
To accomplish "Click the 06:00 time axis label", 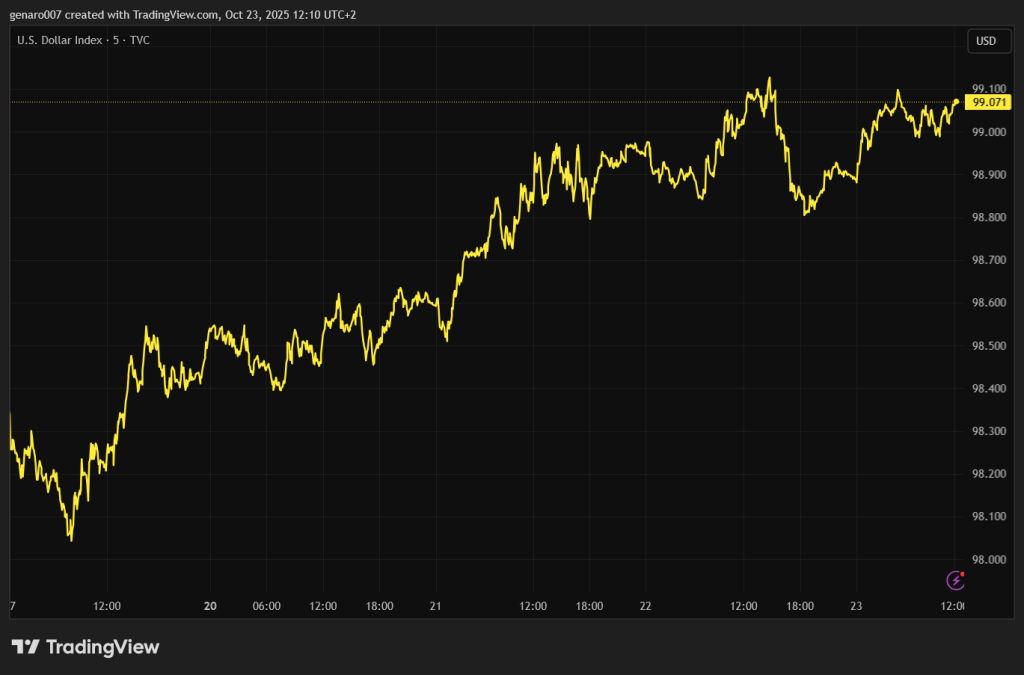I will [x=267, y=606].
